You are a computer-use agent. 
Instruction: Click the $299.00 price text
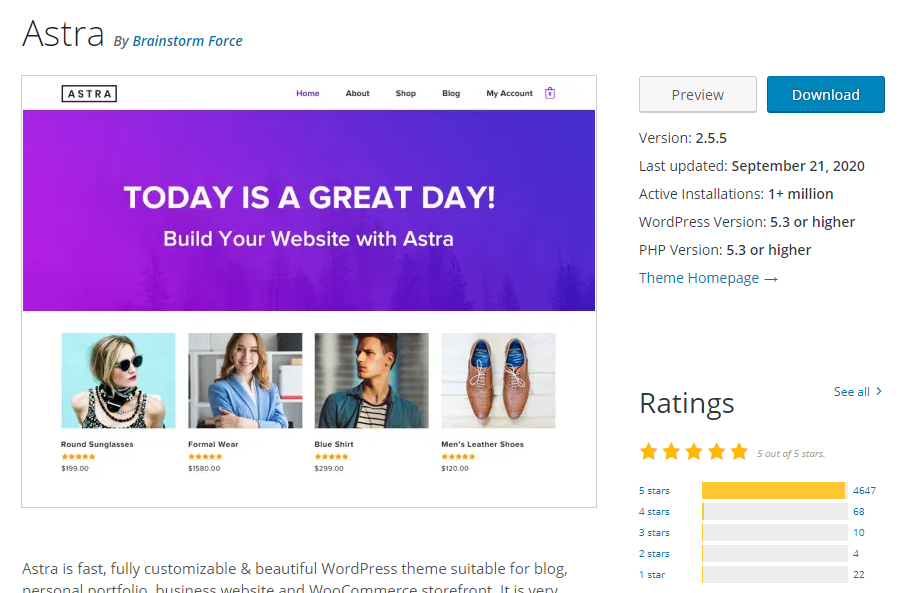tap(329, 468)
